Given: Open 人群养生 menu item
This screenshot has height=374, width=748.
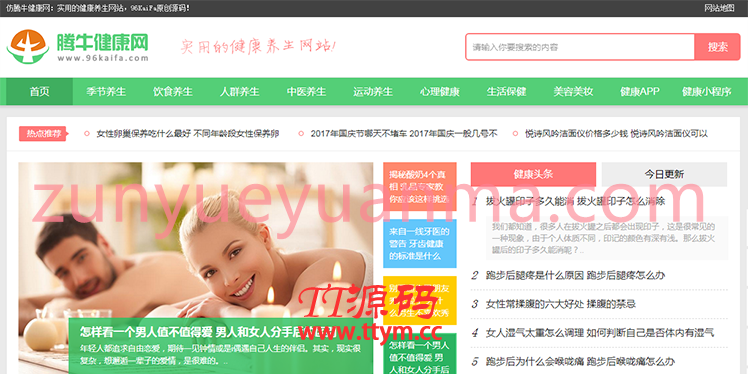Looking at the screenshot, I should pyautogui.click(x=239, y=92).
